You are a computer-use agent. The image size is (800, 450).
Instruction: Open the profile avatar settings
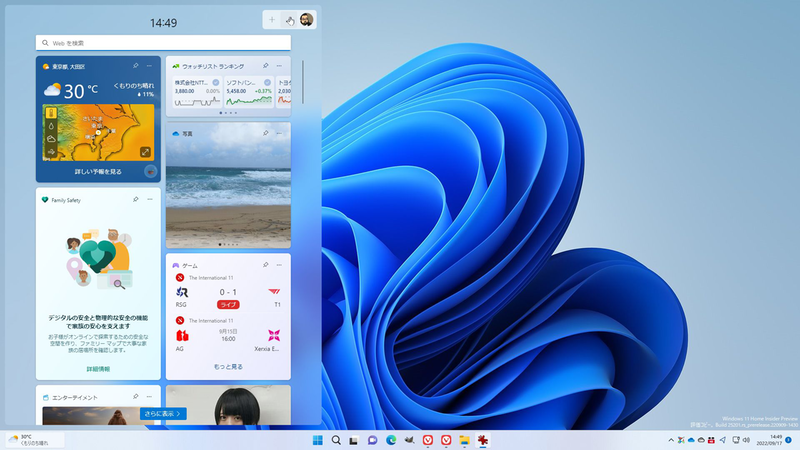pos(307,20)
